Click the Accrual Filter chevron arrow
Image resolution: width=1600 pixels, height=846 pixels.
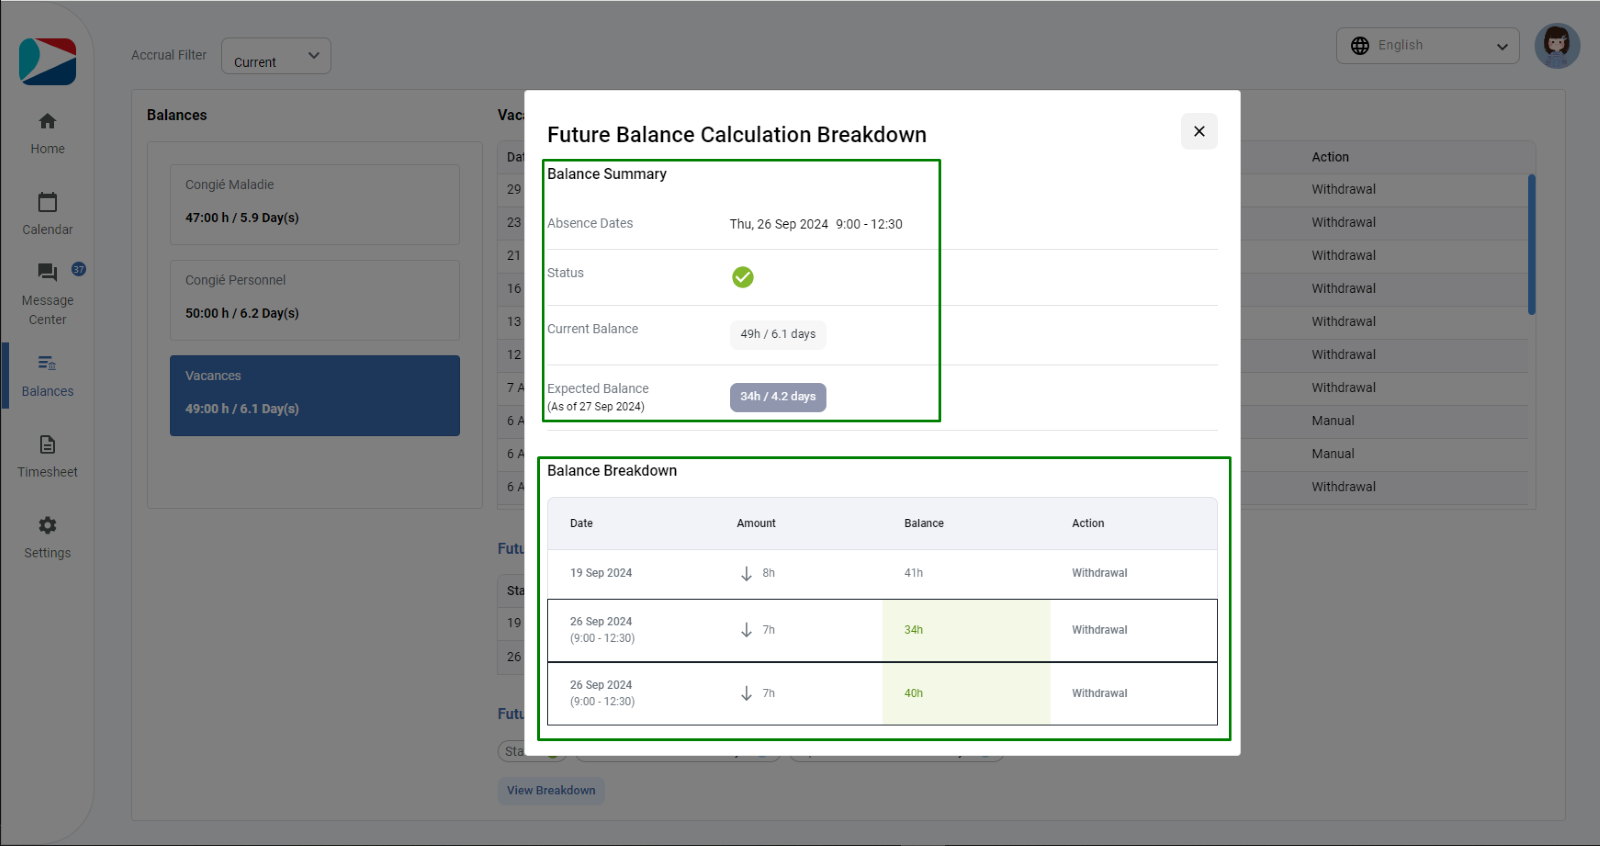[x=314, y=56]
